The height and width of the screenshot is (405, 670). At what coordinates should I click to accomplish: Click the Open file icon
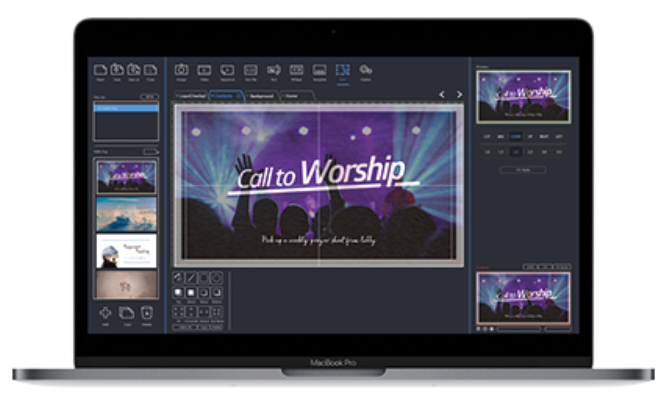point(100,70)
